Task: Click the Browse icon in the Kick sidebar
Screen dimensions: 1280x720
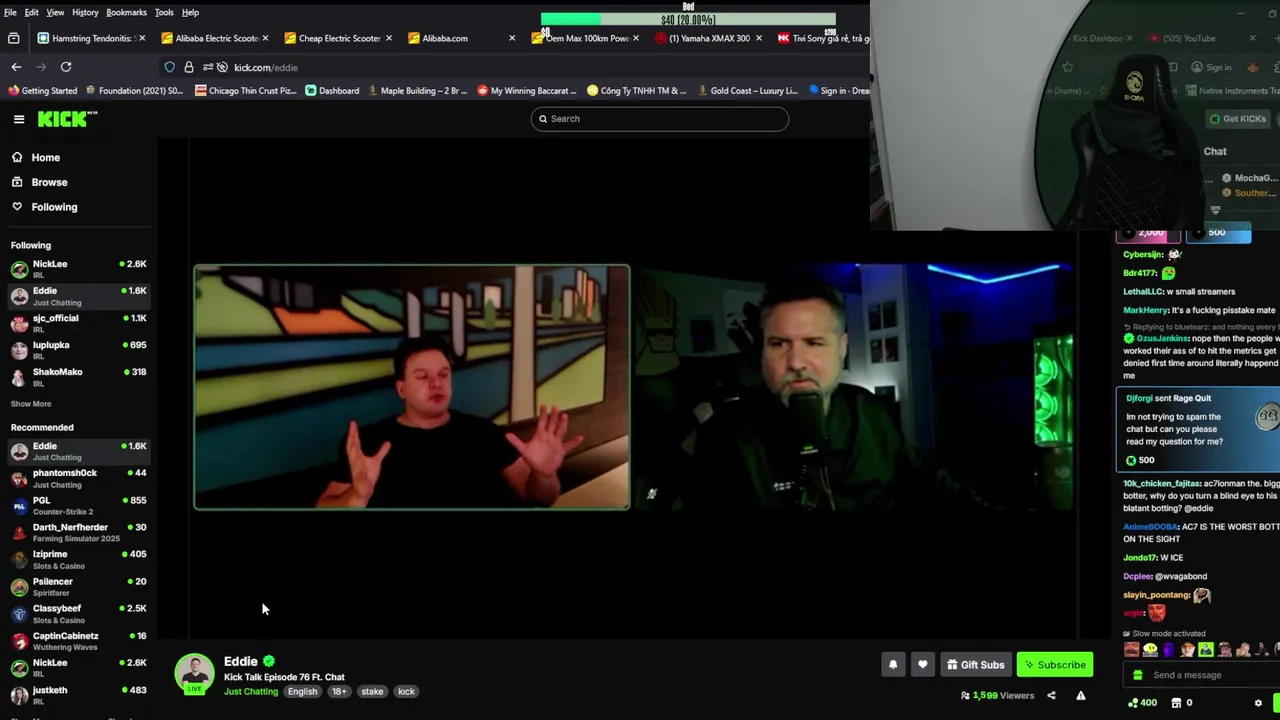Action: pos(17,182)
